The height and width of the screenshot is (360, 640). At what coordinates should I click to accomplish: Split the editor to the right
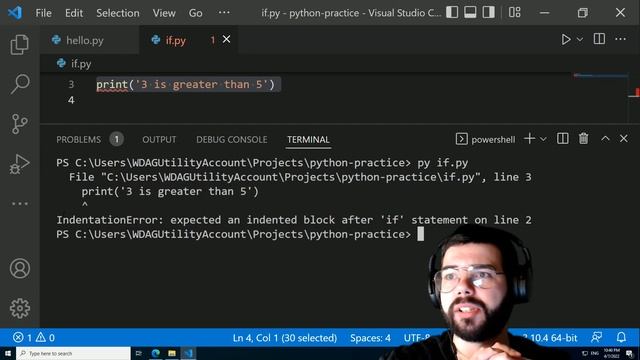coord(599,39)
